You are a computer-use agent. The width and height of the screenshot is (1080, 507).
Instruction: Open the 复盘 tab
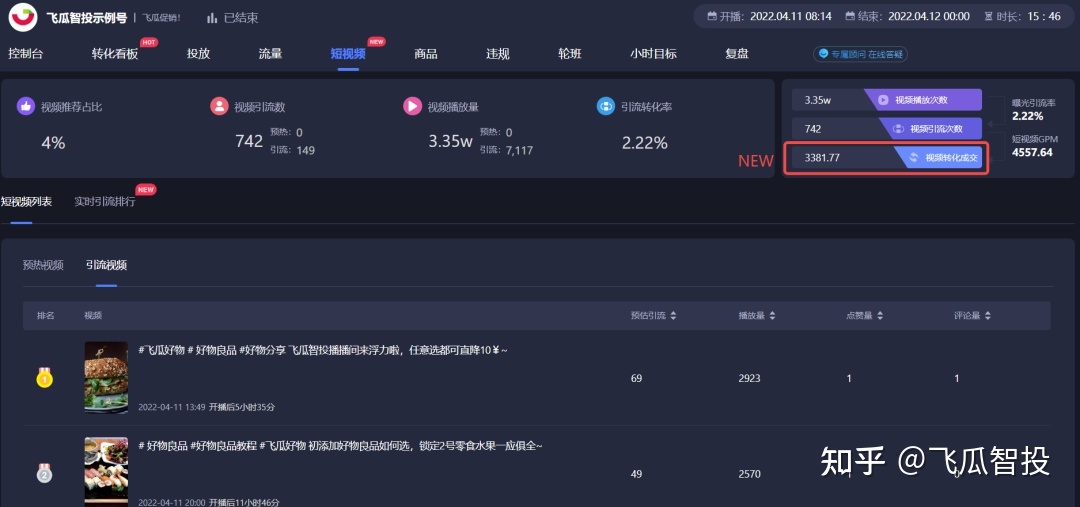coord(737,54)
